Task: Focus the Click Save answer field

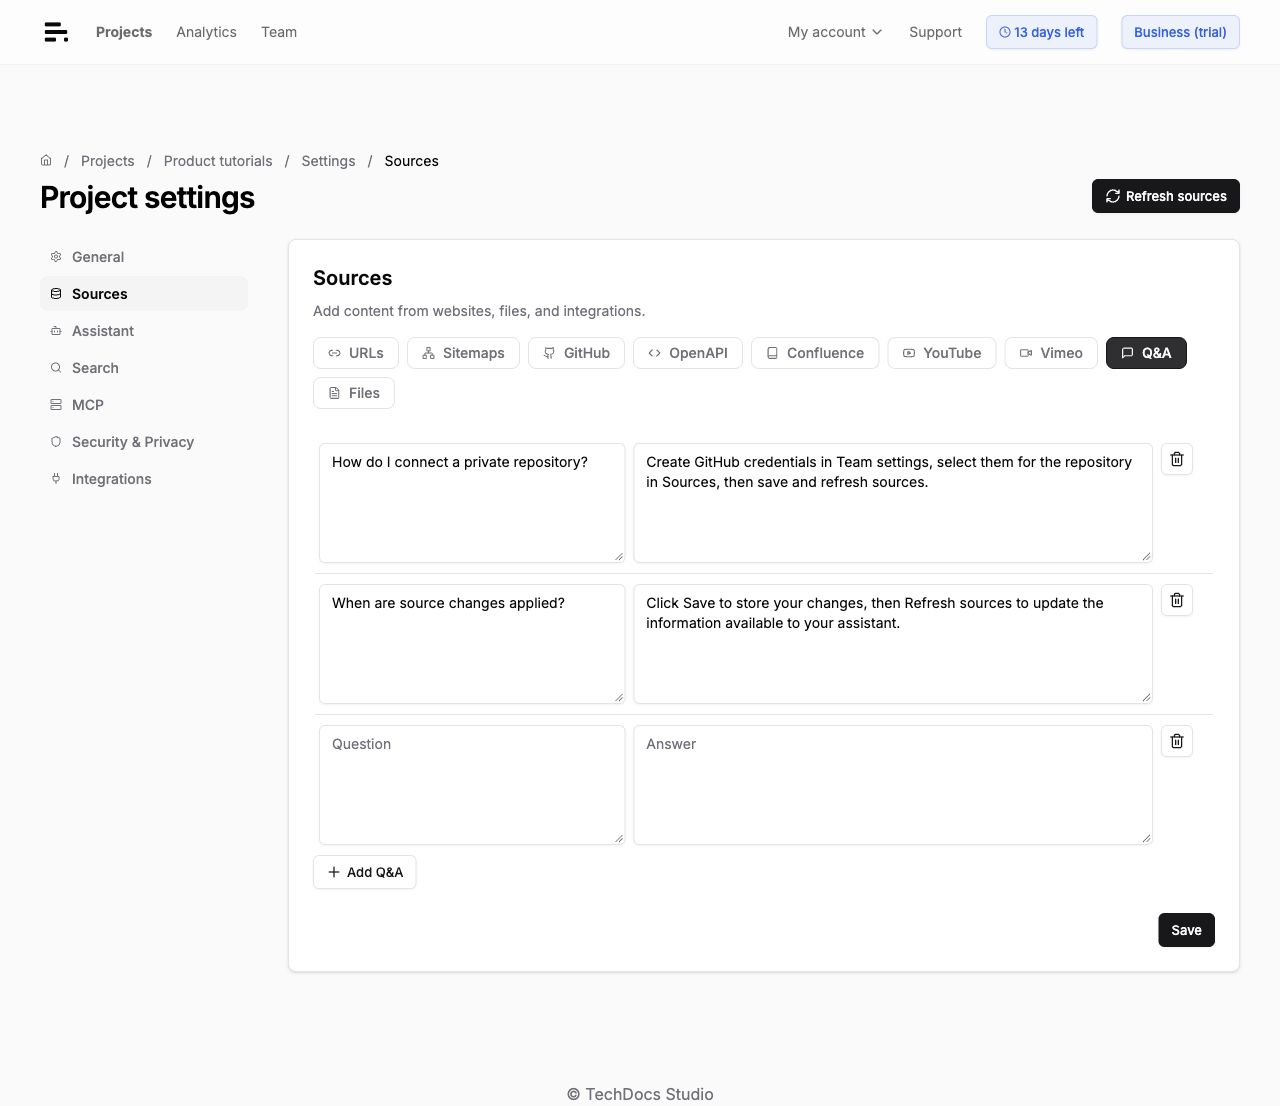Action: pos(893,644)
